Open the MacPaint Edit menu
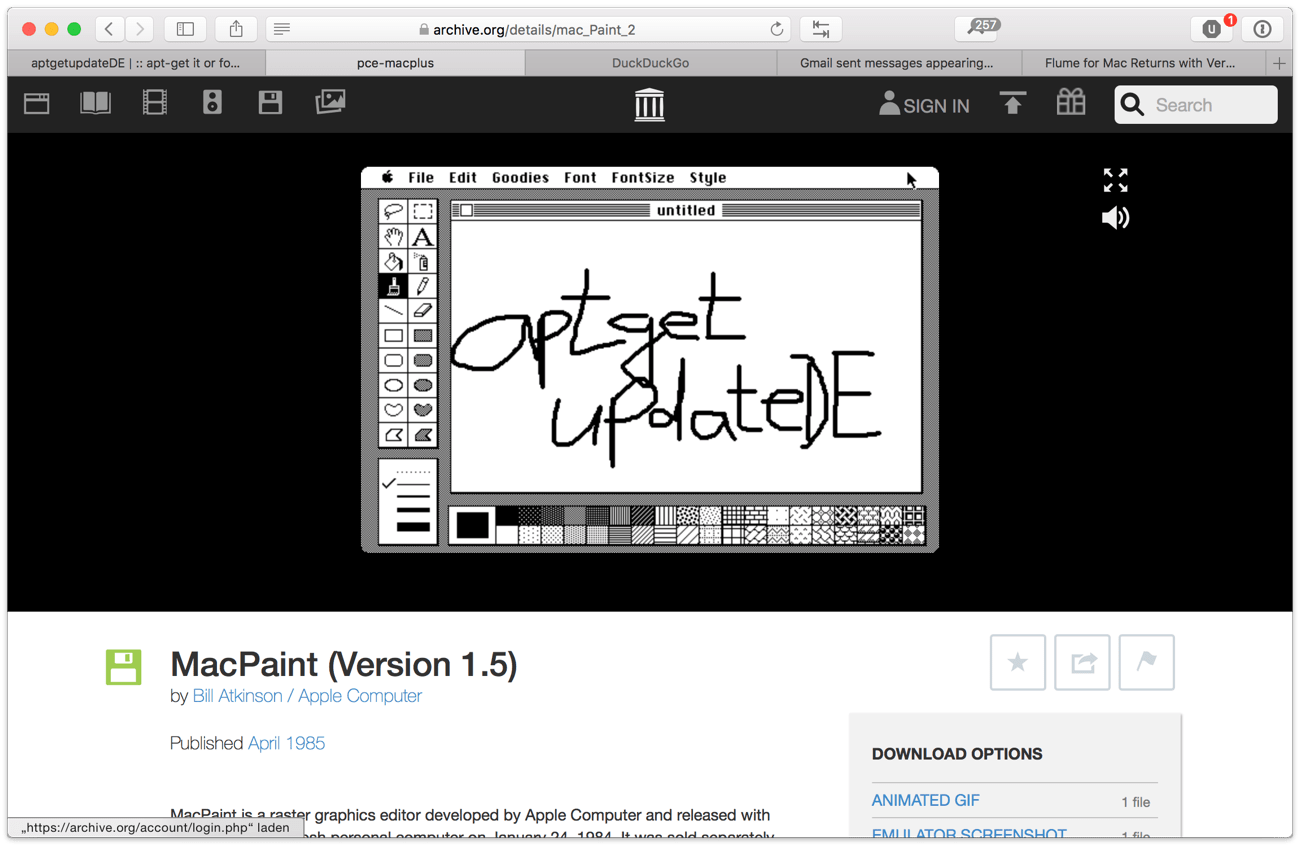The image size is (1300, 845). (463, 178)
